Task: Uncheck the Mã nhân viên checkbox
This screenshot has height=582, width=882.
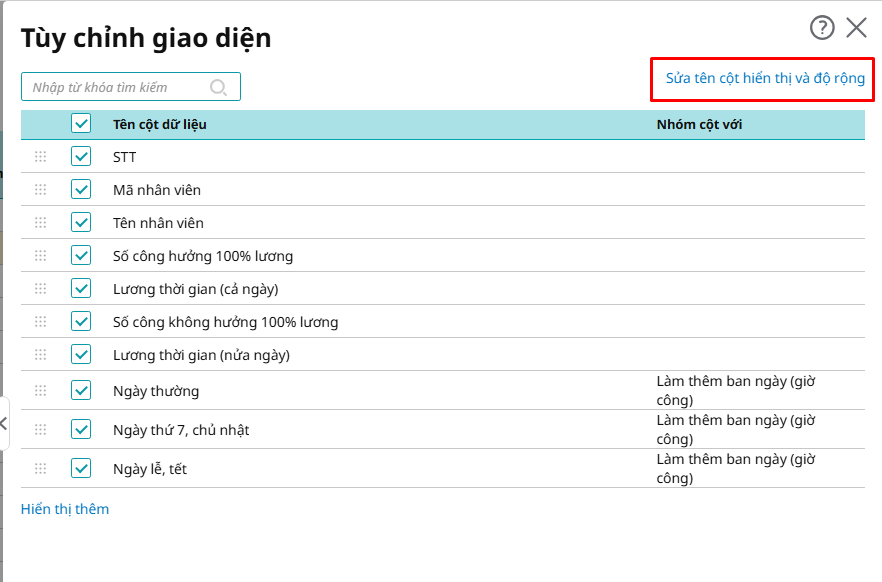Action: coord(81,190)
